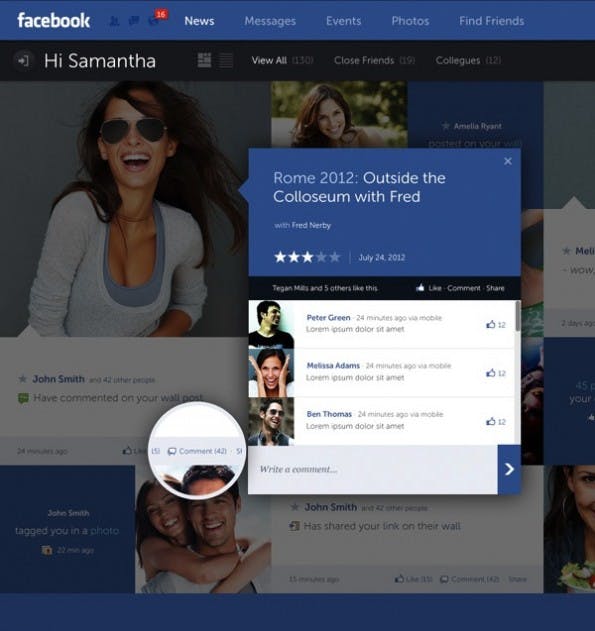This screenshot has width=595, height=631.
Task: Open the Messages tab
Action: pyautogui.click(x=270, y=21)
